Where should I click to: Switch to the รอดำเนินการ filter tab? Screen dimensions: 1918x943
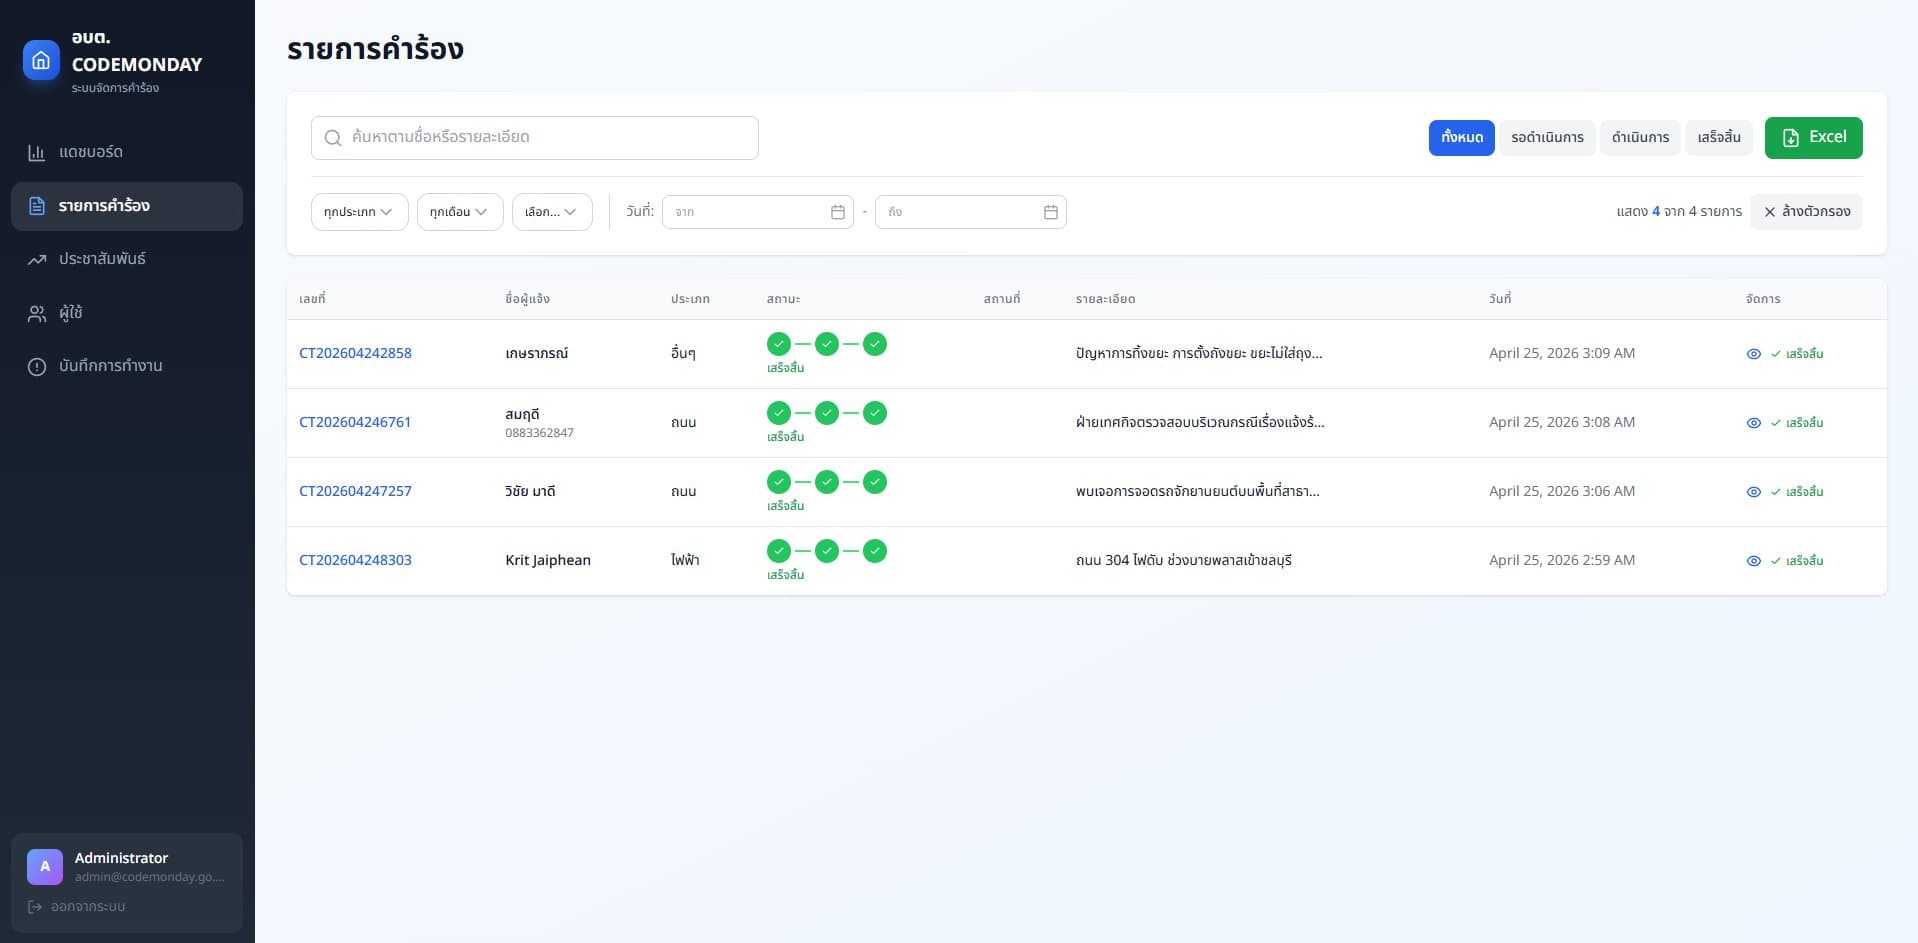[x=1547, y=137]
